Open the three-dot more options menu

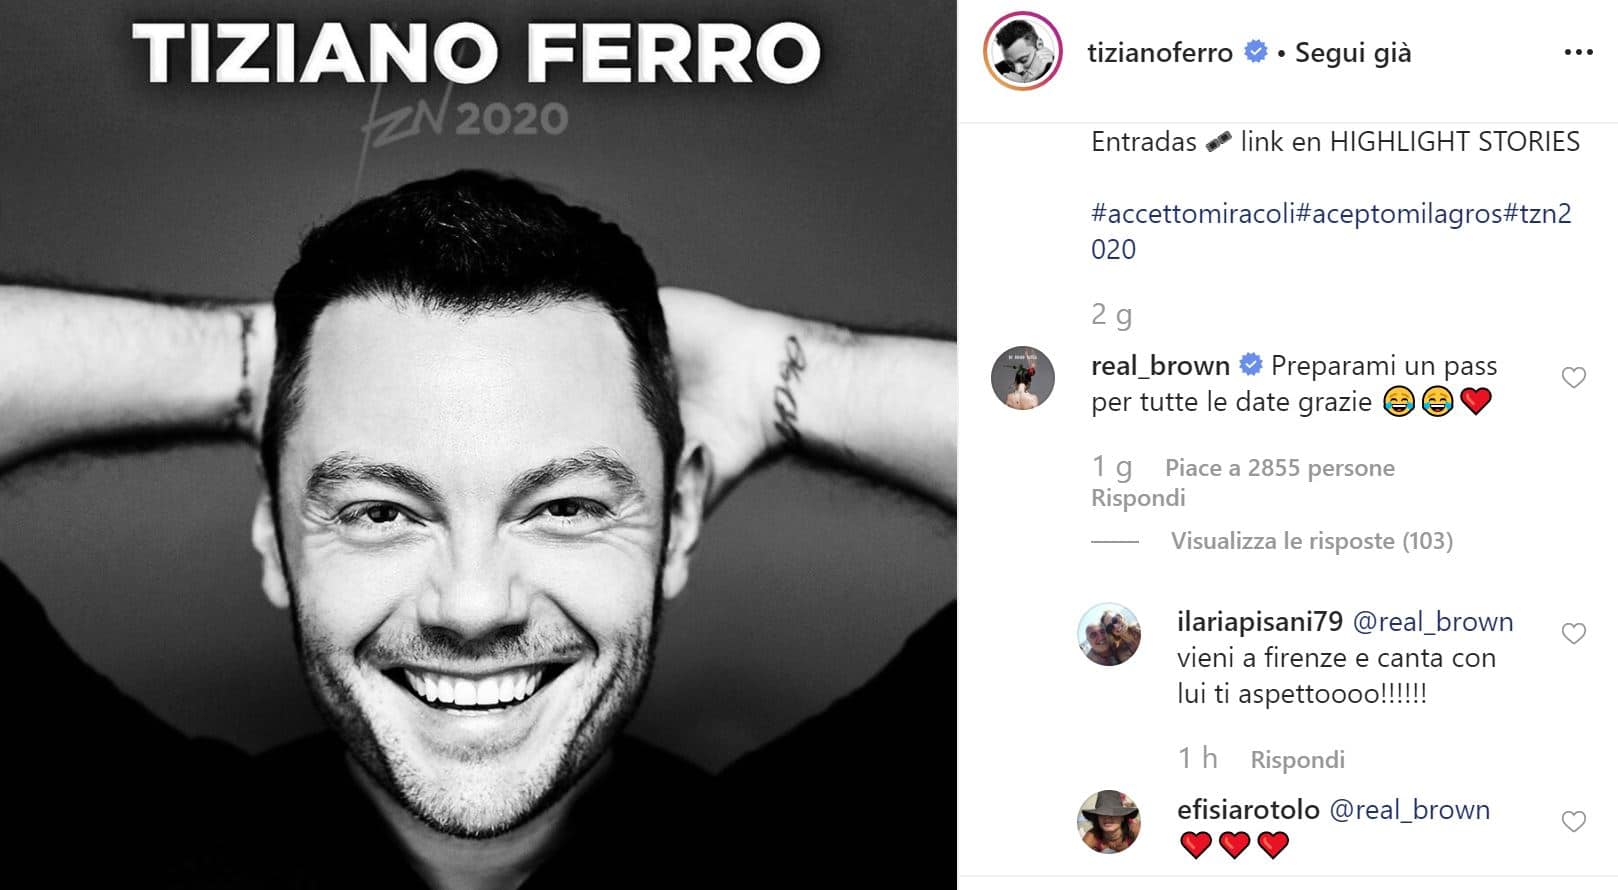tap(1577, 52)
